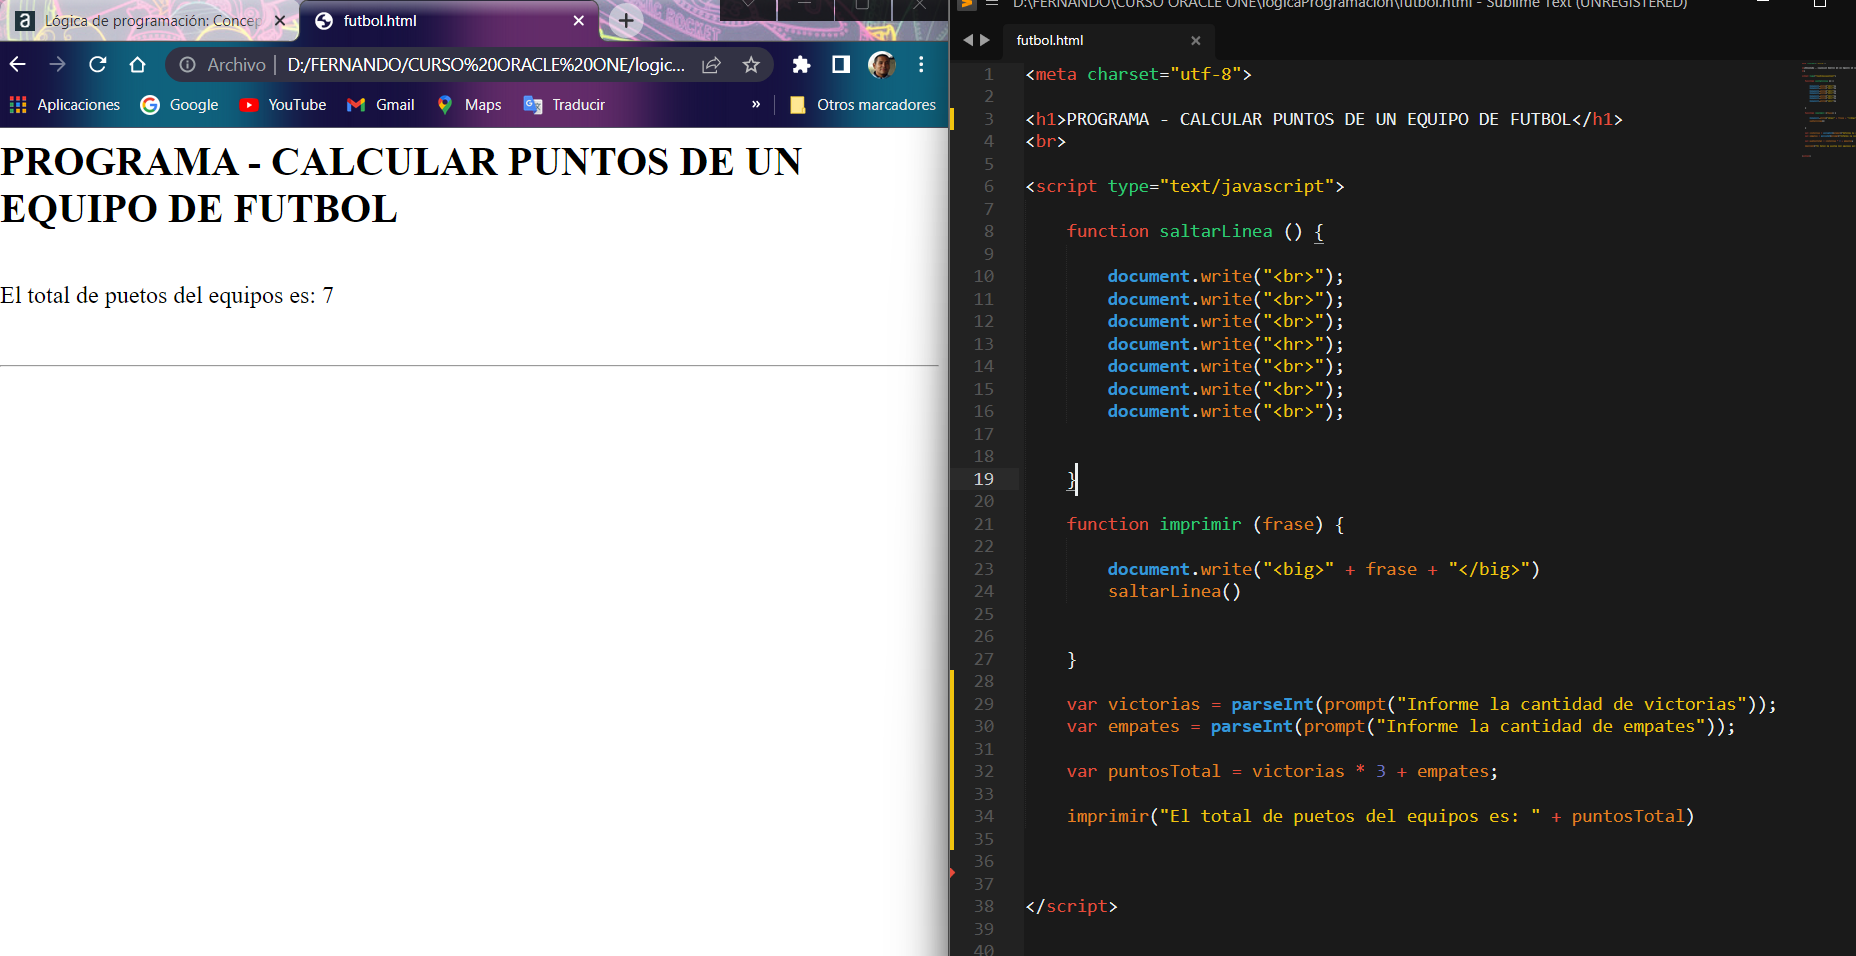This screenshot has width=1856, height=956.
Task: Bookmark this page with star icon
Action: coord(751,65)
